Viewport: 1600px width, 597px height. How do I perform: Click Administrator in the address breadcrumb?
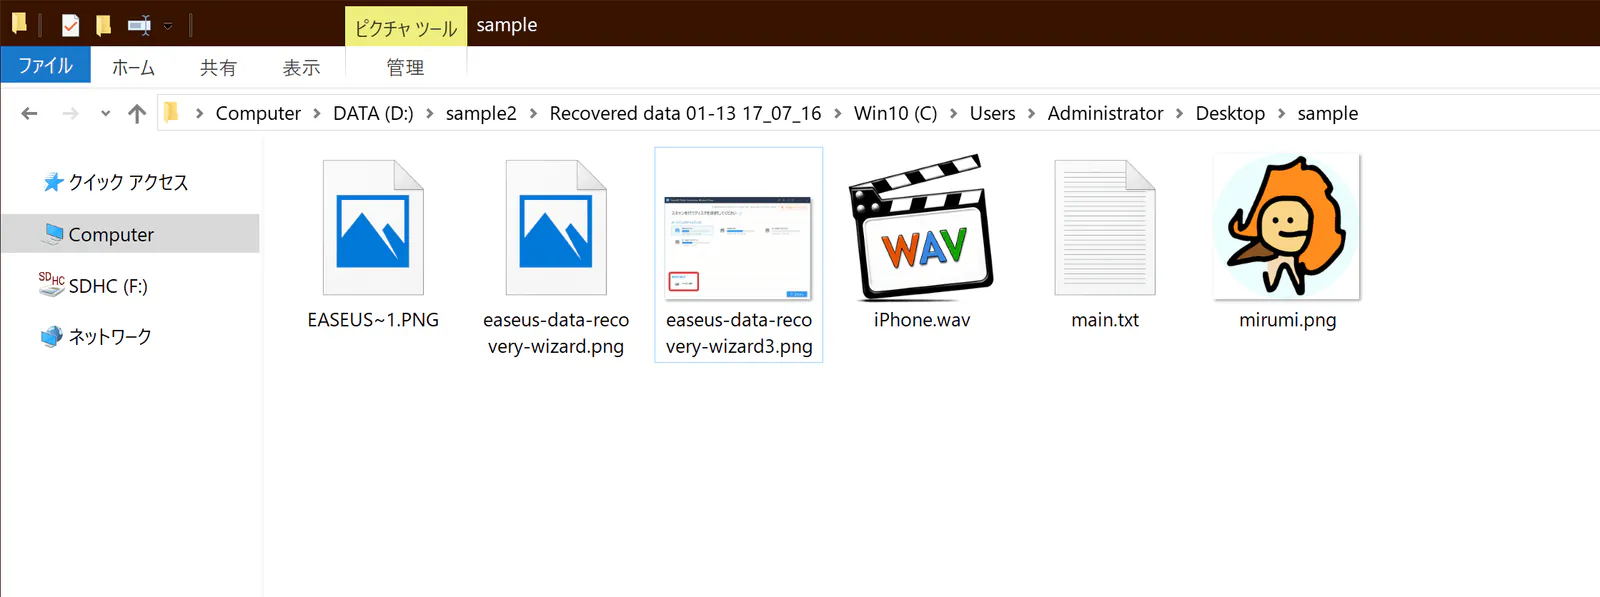tap(1105, 113)
